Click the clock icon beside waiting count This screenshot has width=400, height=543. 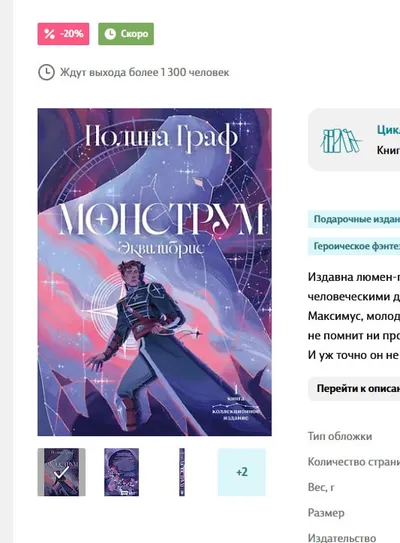pos(46,72)
